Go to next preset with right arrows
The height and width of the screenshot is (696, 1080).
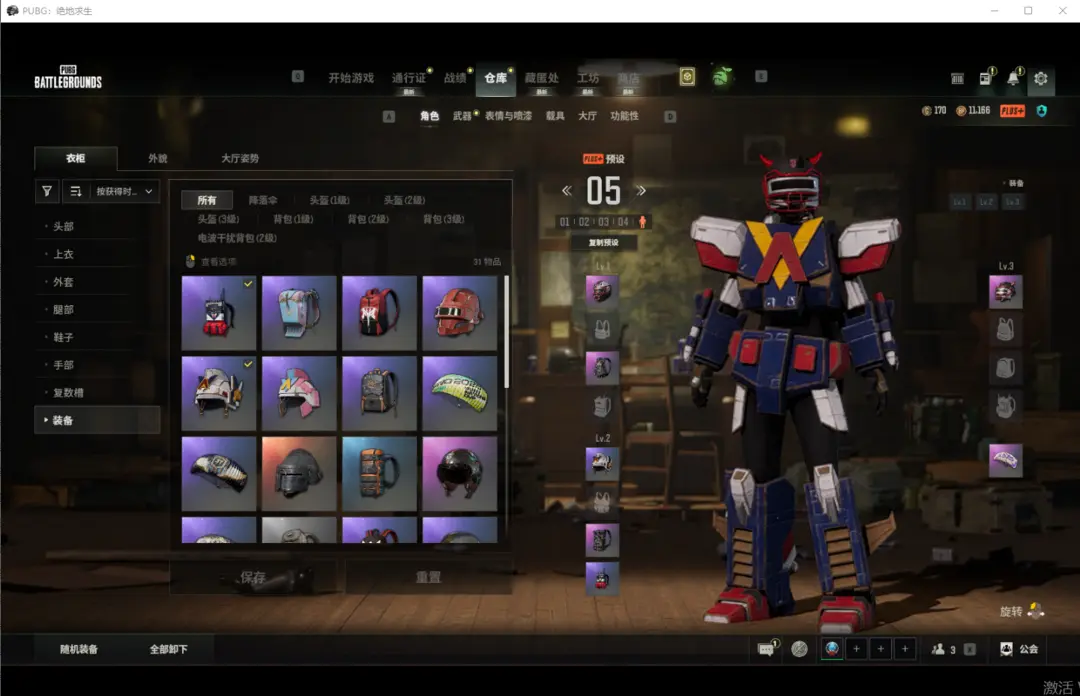[641, 191]
